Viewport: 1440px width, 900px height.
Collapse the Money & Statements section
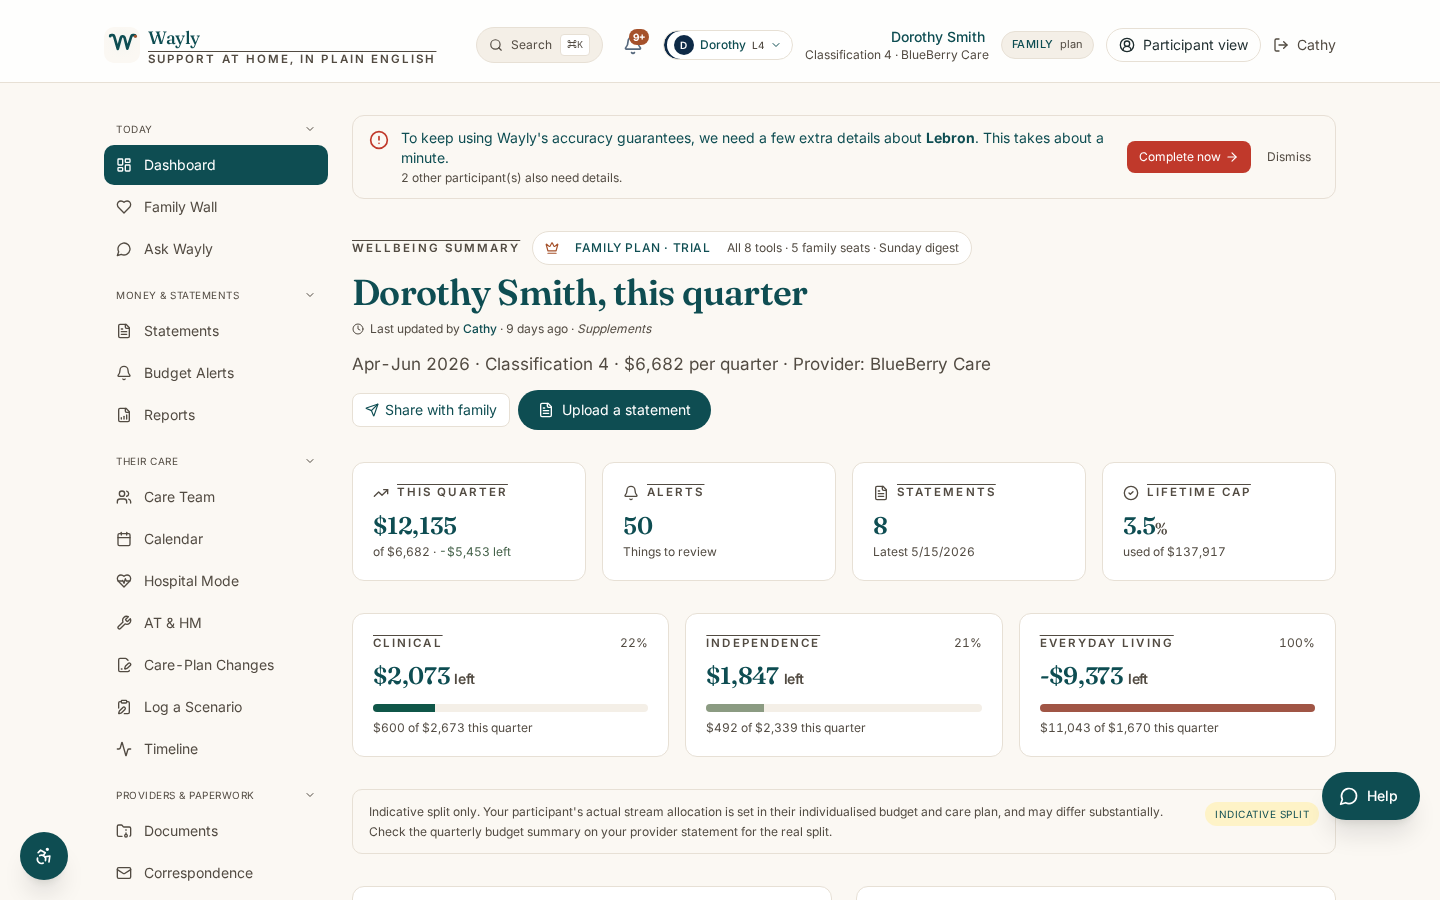(x=310, y=295)
